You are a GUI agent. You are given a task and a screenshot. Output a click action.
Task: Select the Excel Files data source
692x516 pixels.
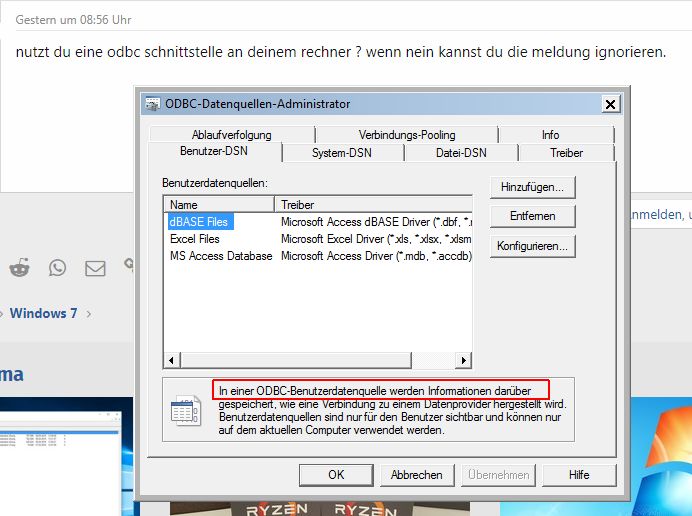[x=195, y=239]
